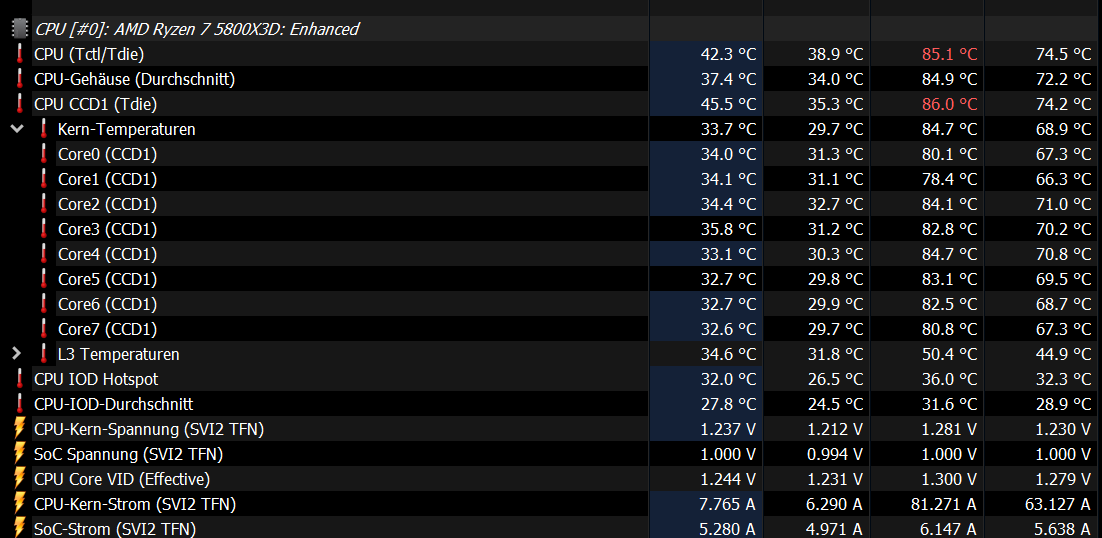Screen dimensions: 1102x538
Task: Click the 26.5 °C IOD Hotspot minimum
Action: point(836,379)
